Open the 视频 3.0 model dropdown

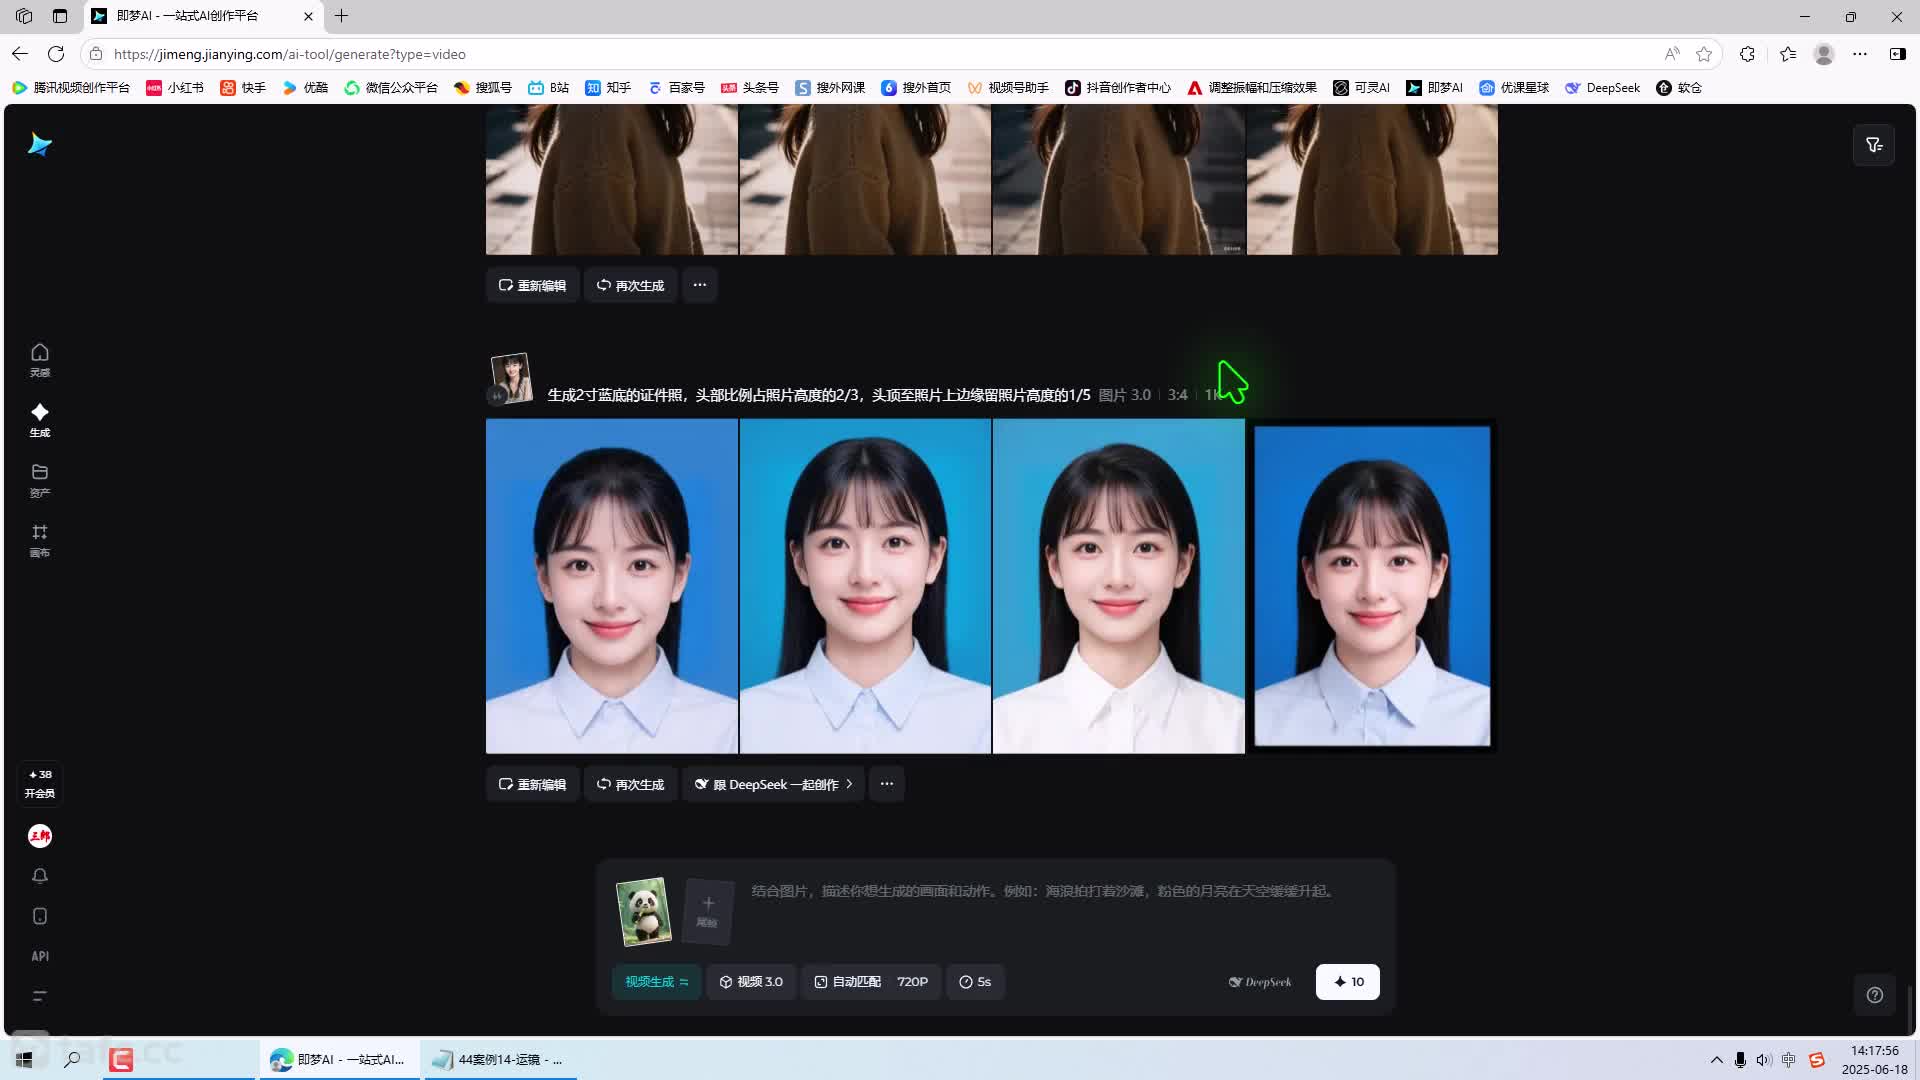click(x=751, y=982)
